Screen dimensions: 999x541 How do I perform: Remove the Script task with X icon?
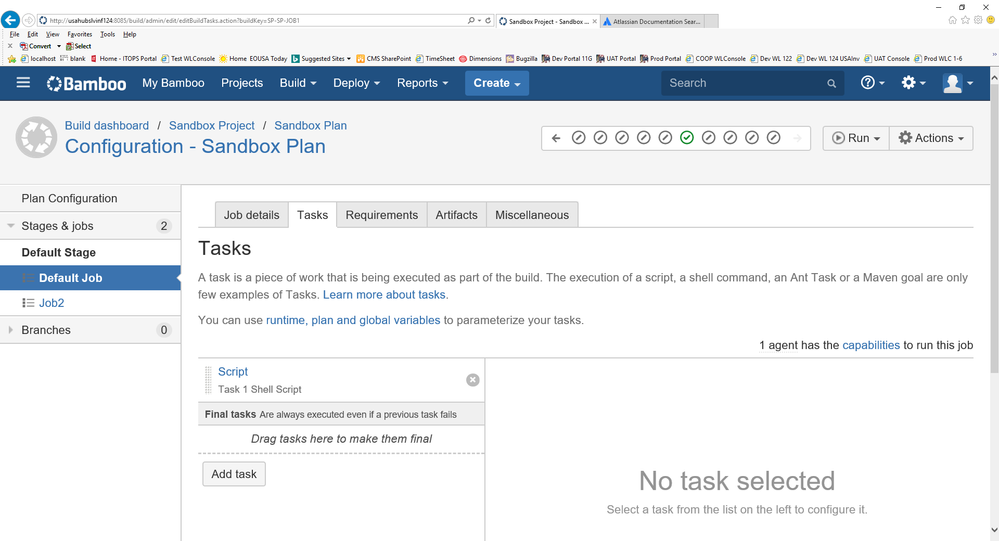472,380
